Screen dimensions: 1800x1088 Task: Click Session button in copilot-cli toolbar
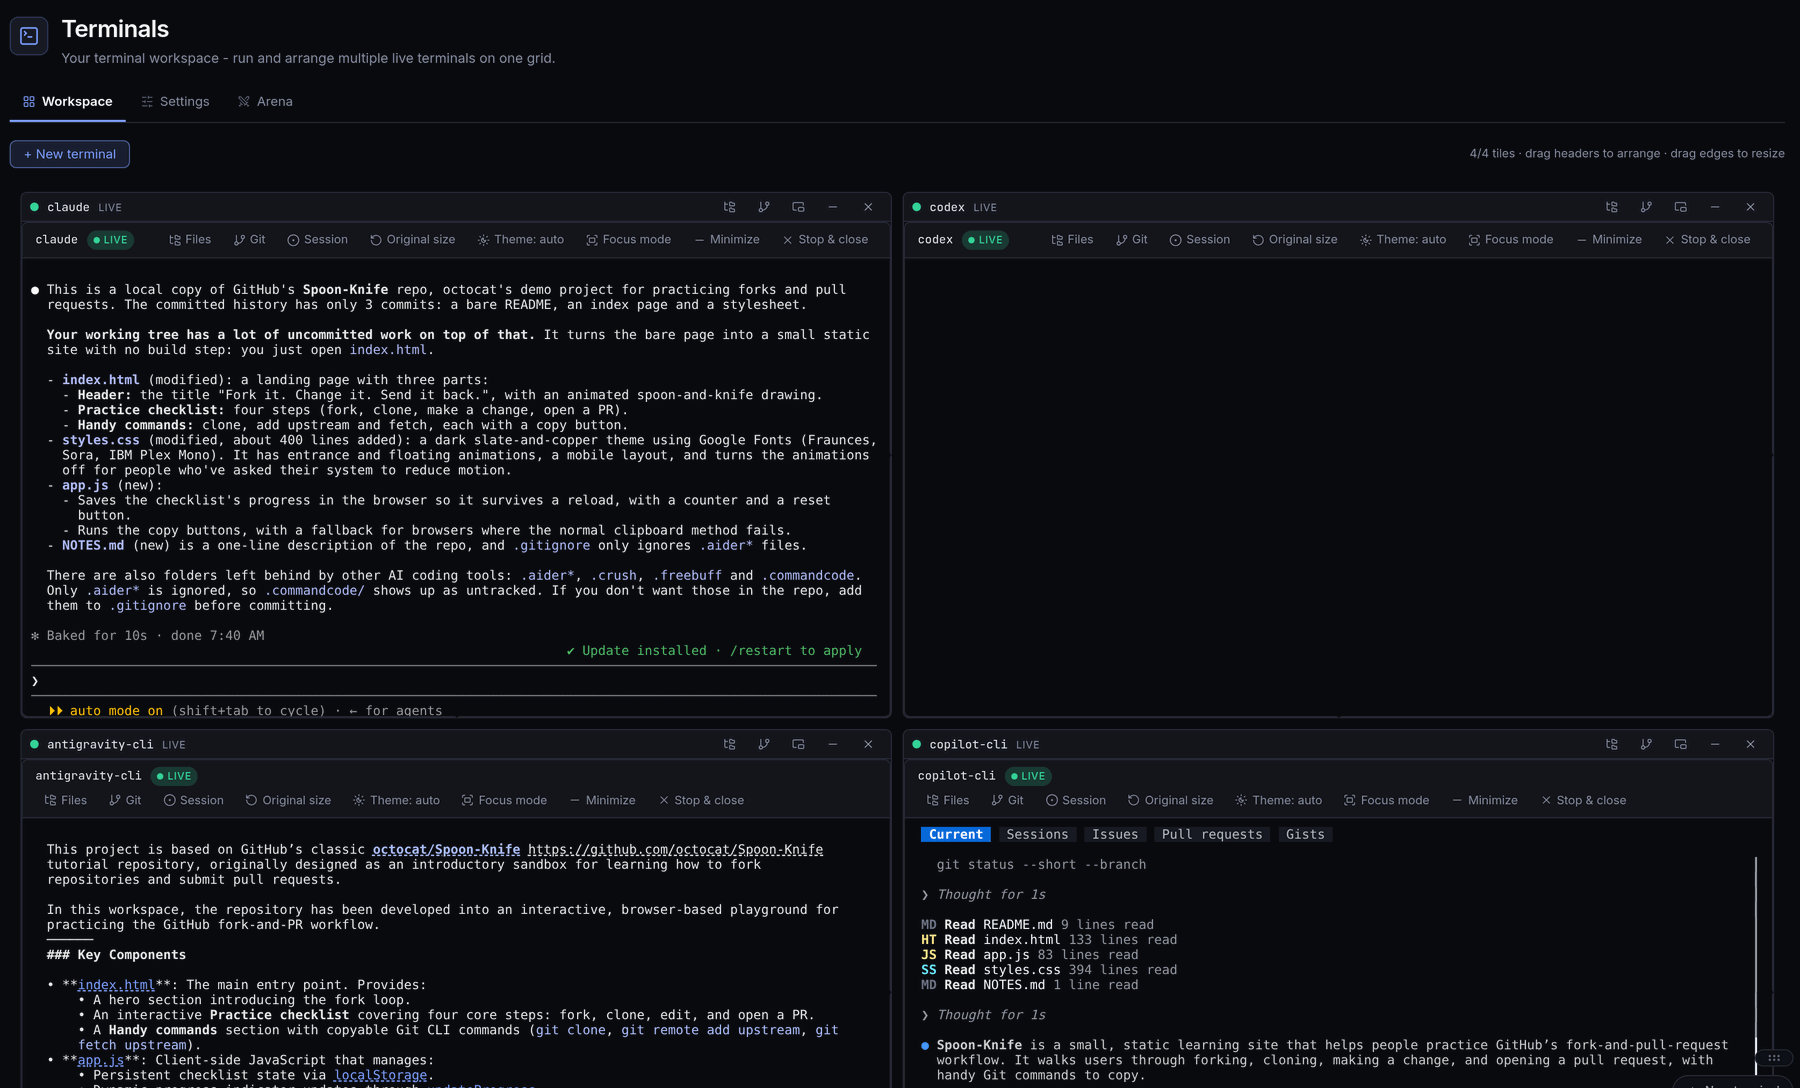point(1076,800)
